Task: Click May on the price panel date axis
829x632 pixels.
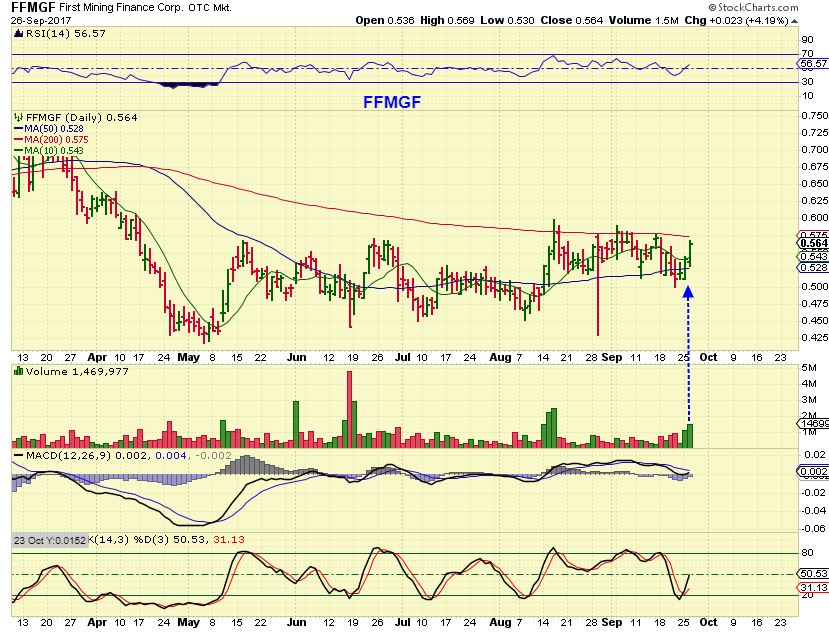Action: pos(189,358)
